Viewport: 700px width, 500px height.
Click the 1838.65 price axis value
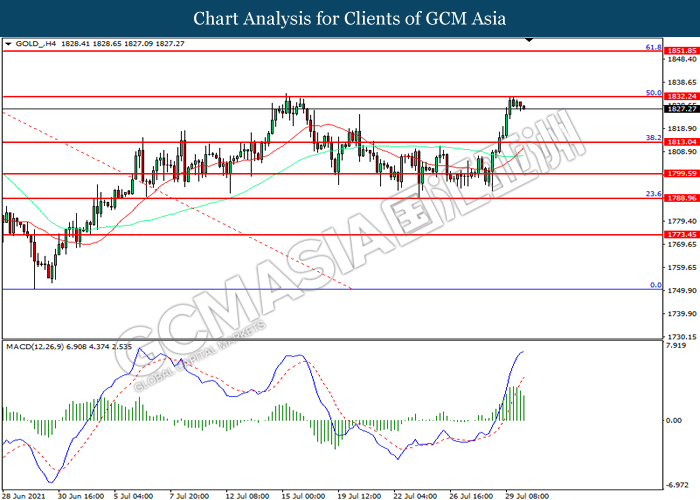click(682, 83)
